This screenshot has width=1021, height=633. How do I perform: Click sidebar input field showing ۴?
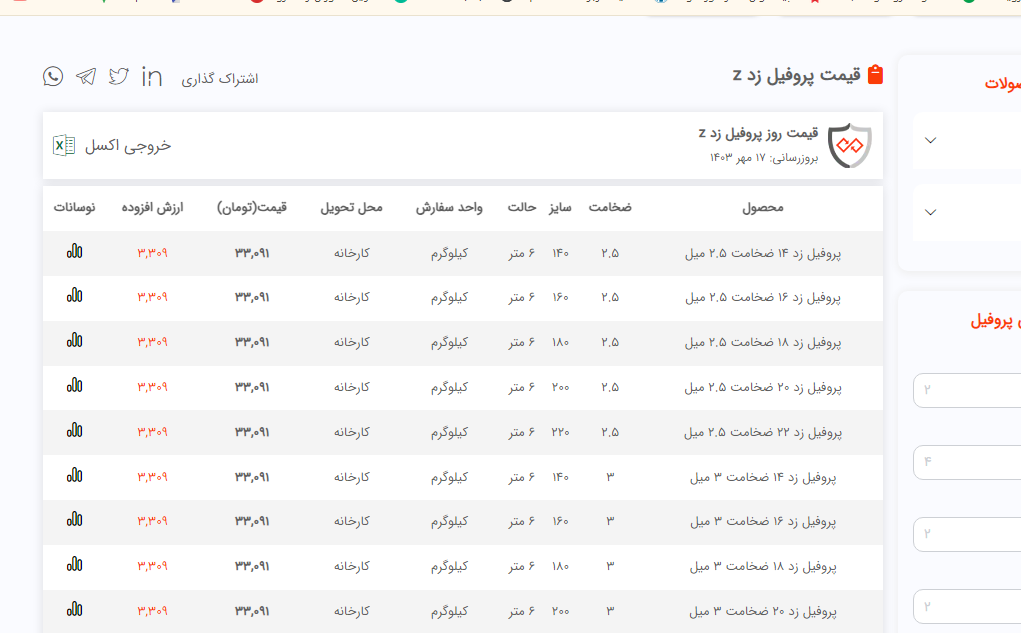coord(966,462)
